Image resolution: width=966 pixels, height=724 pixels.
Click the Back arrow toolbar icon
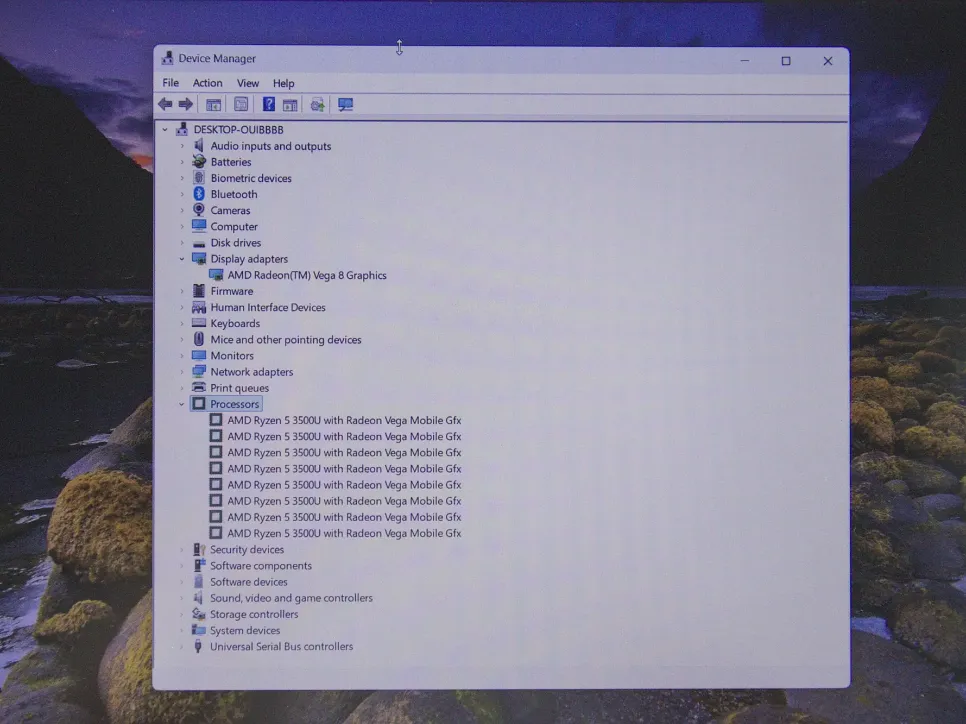click(x=164, y=104)
